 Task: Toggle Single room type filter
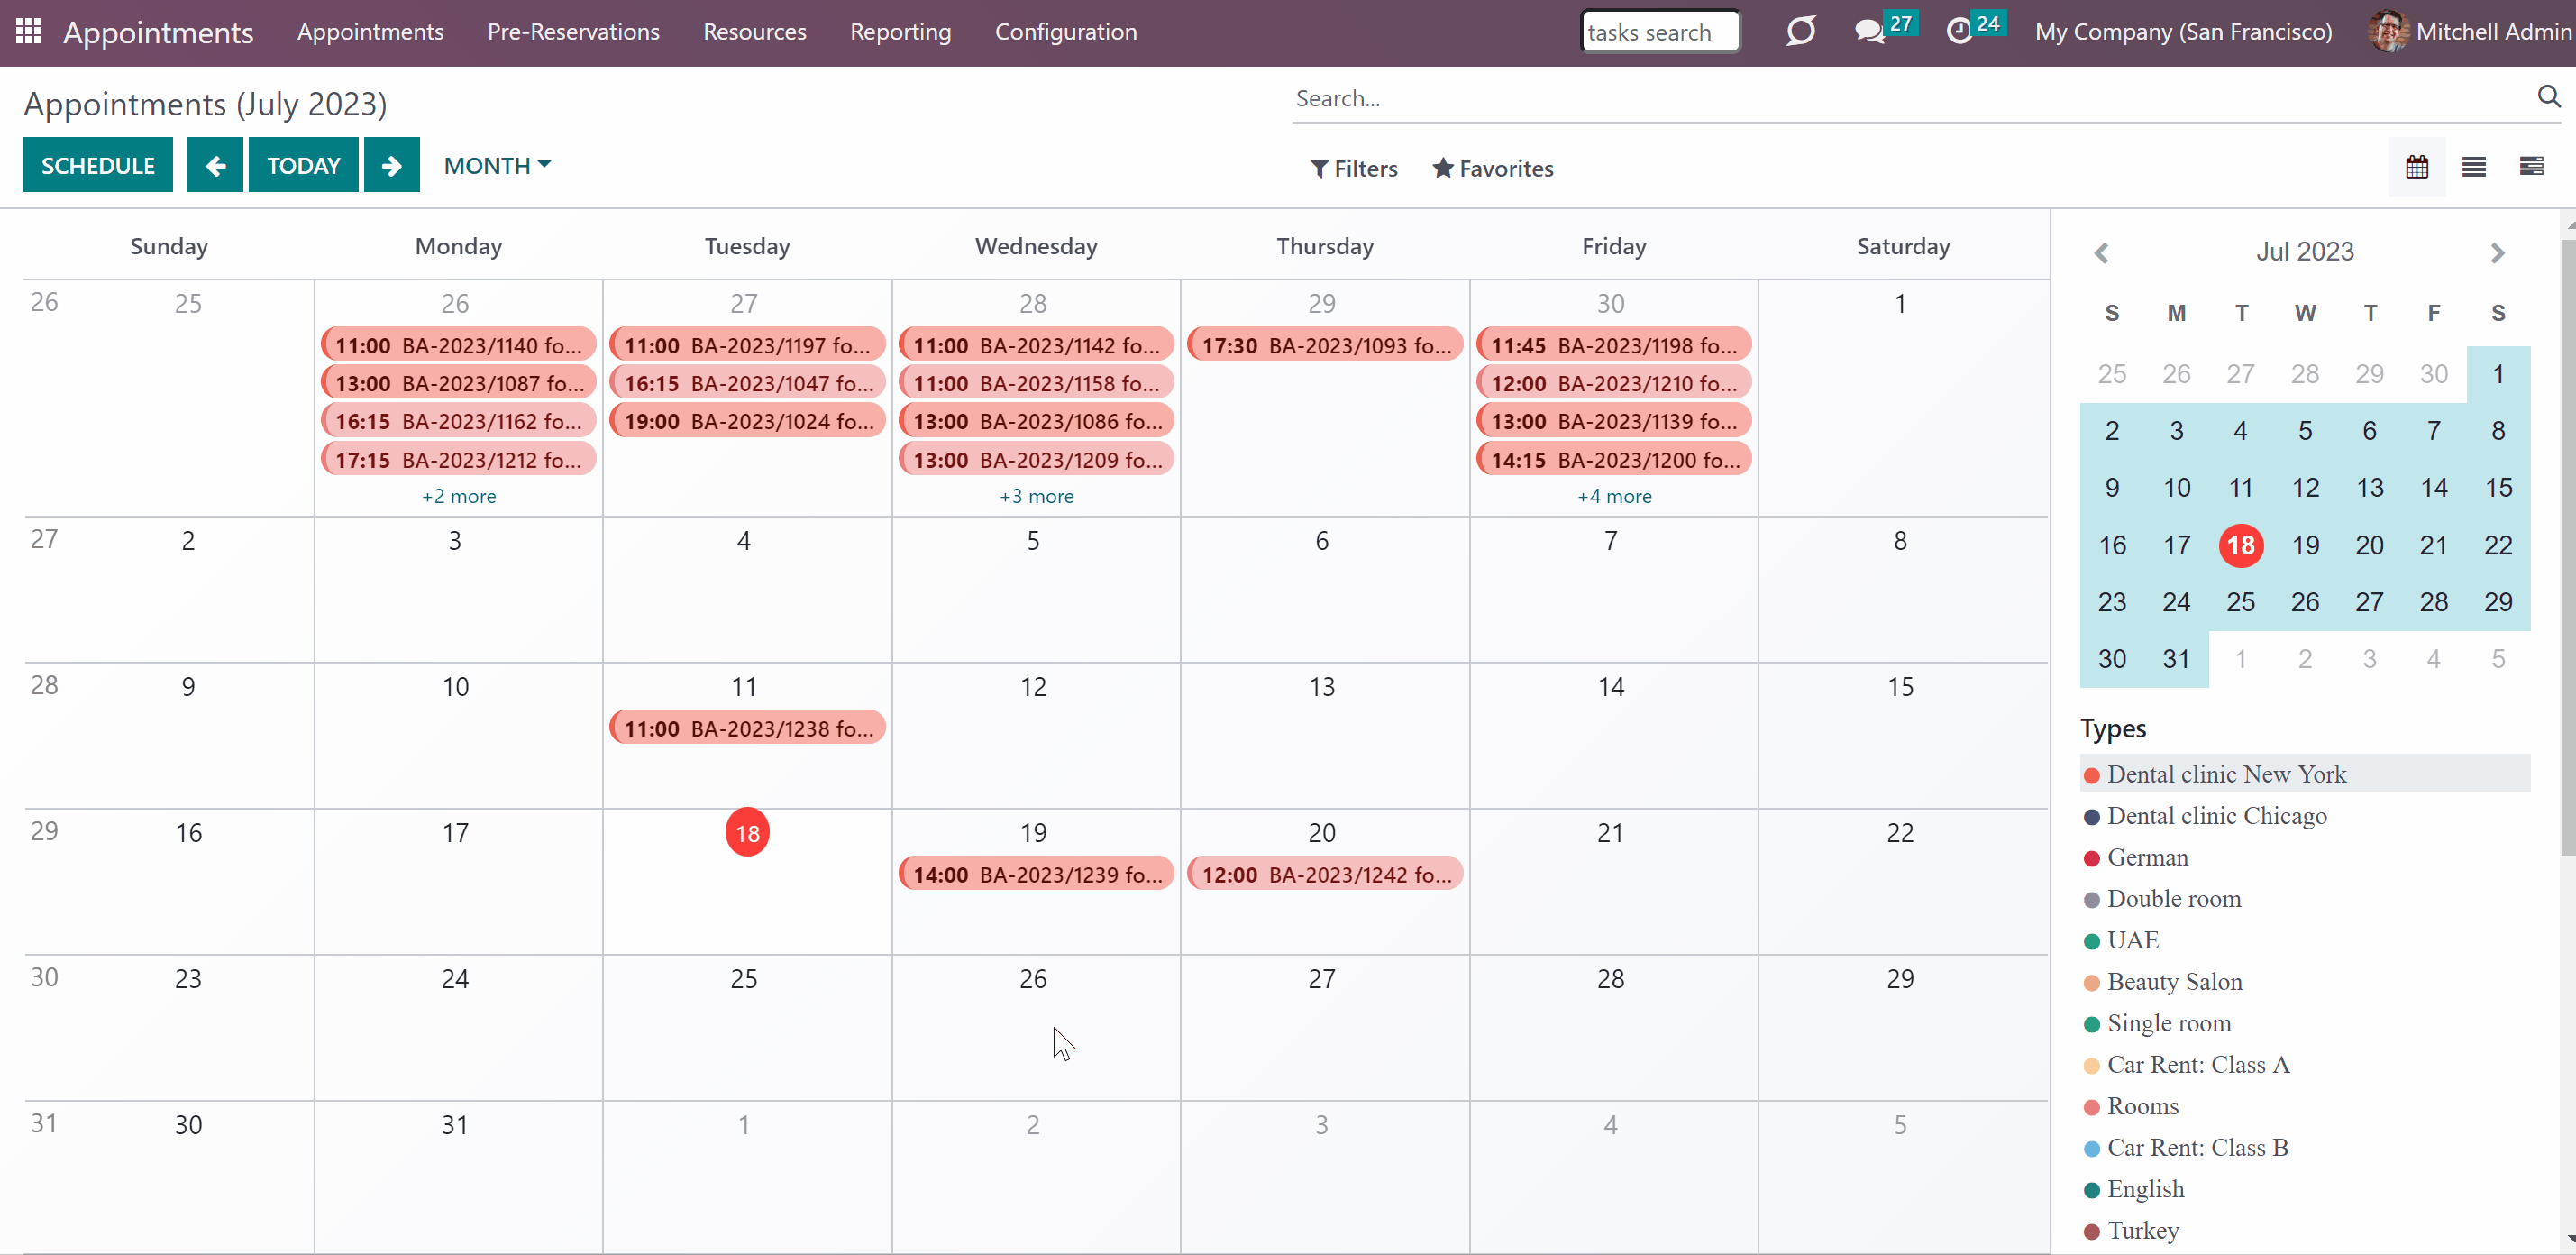pos(2304,1023)
